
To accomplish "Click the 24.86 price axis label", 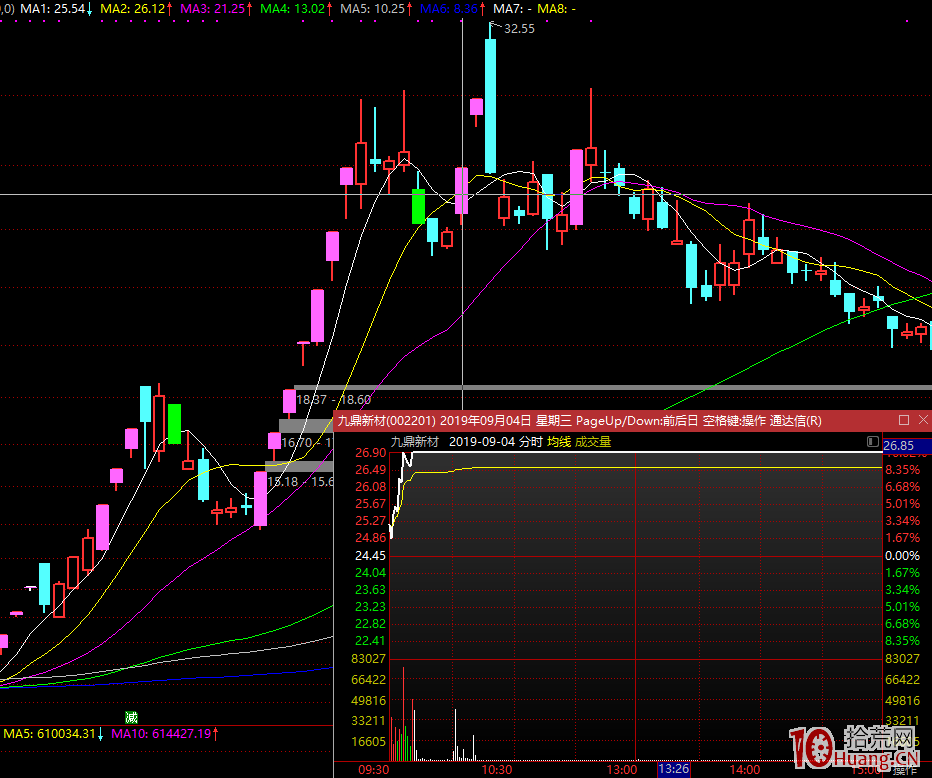I will 370,538.
